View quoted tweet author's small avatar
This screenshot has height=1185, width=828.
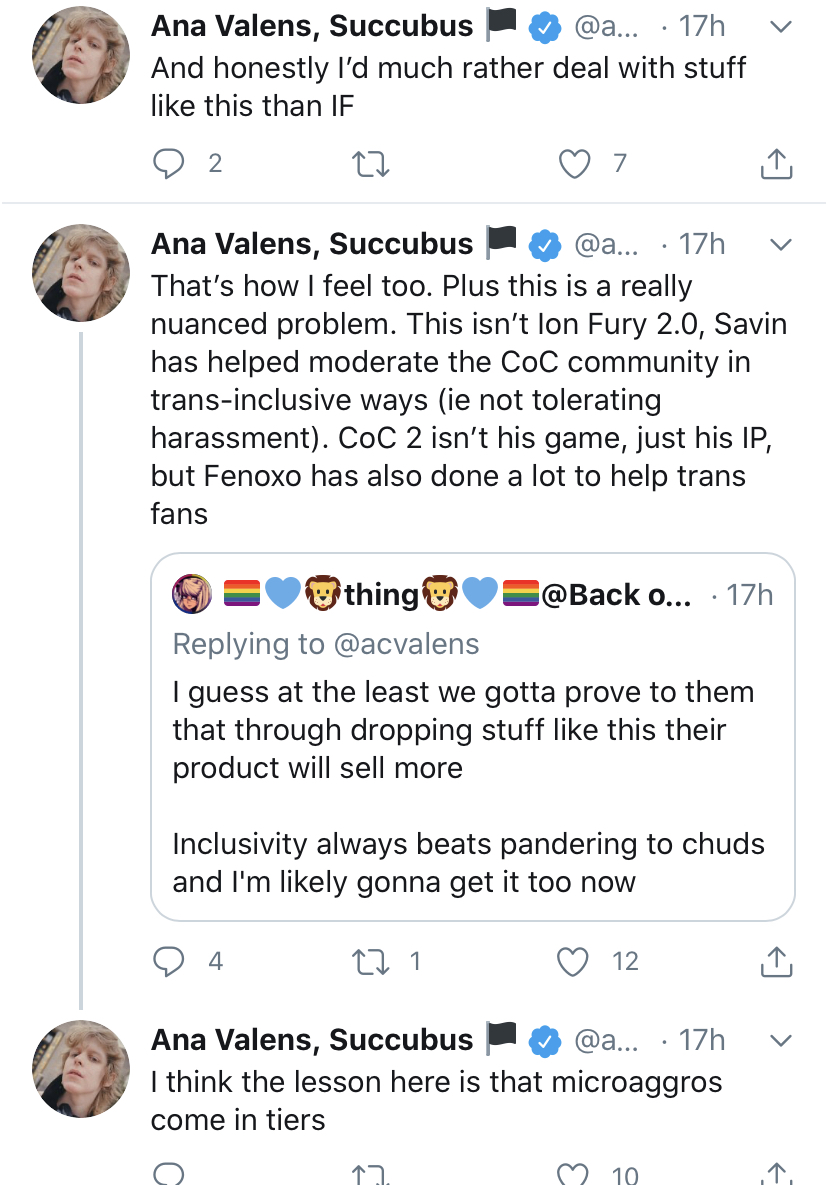pyautogui.click(x=192, y=595)
